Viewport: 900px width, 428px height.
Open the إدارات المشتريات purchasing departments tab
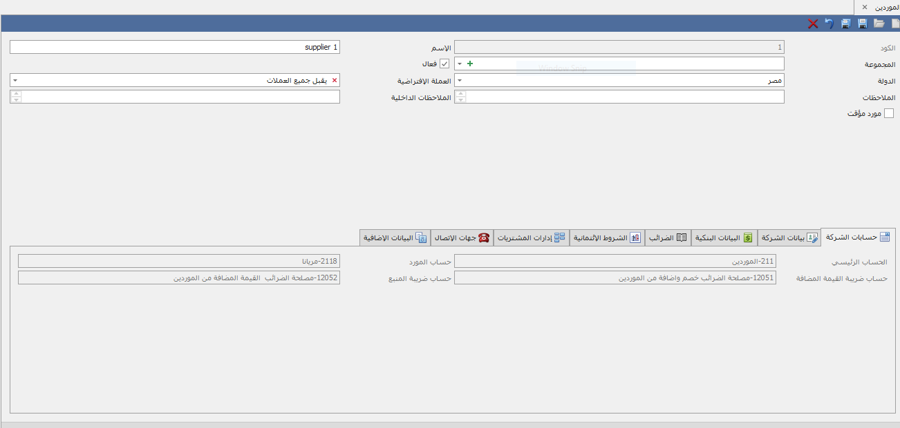(531, 238)
